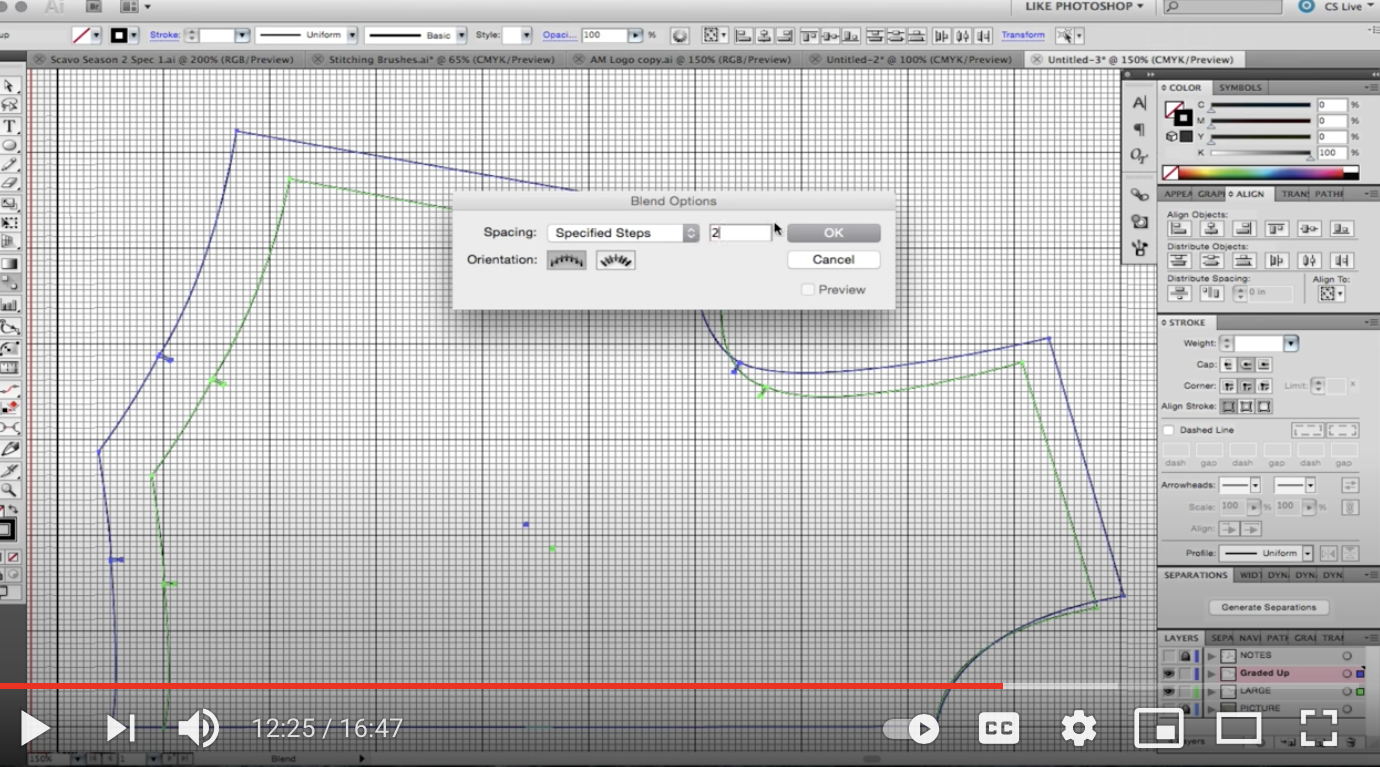Select the Type tool
The height and width of the screenshot is (767, 1380).
click(x=10, y=126)
